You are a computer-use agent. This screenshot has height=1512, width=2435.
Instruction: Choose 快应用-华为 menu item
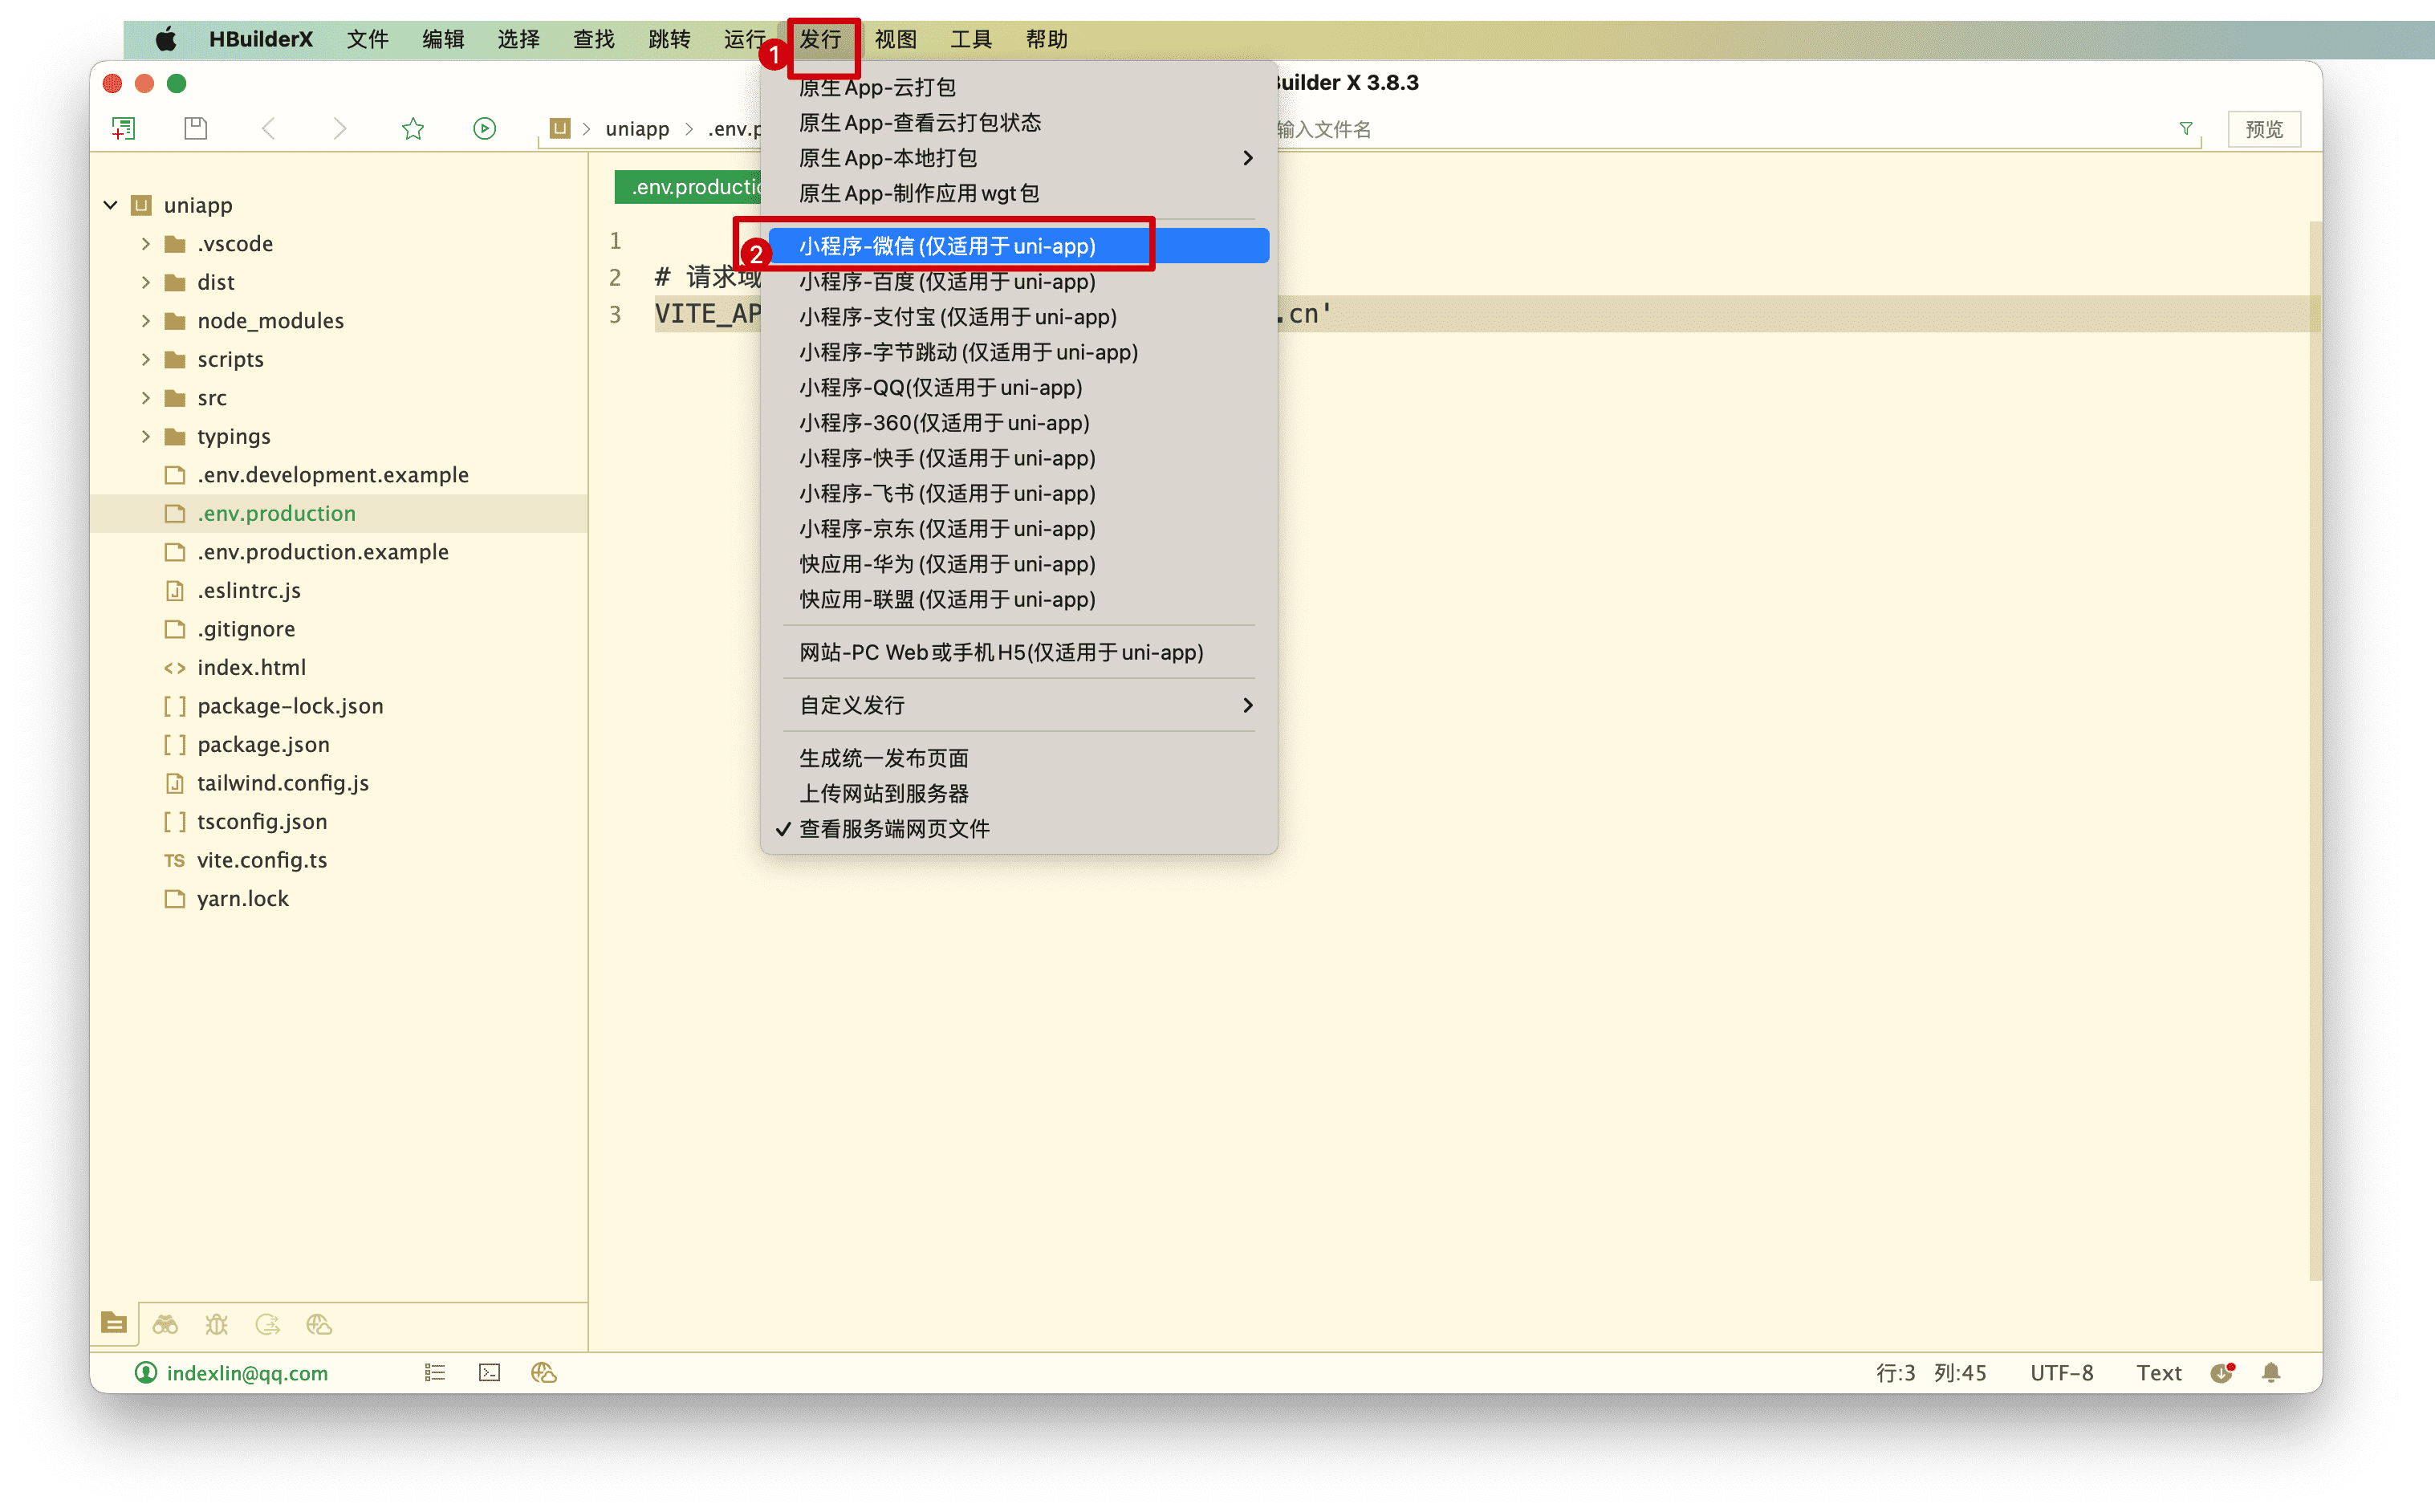point(1018,564)
